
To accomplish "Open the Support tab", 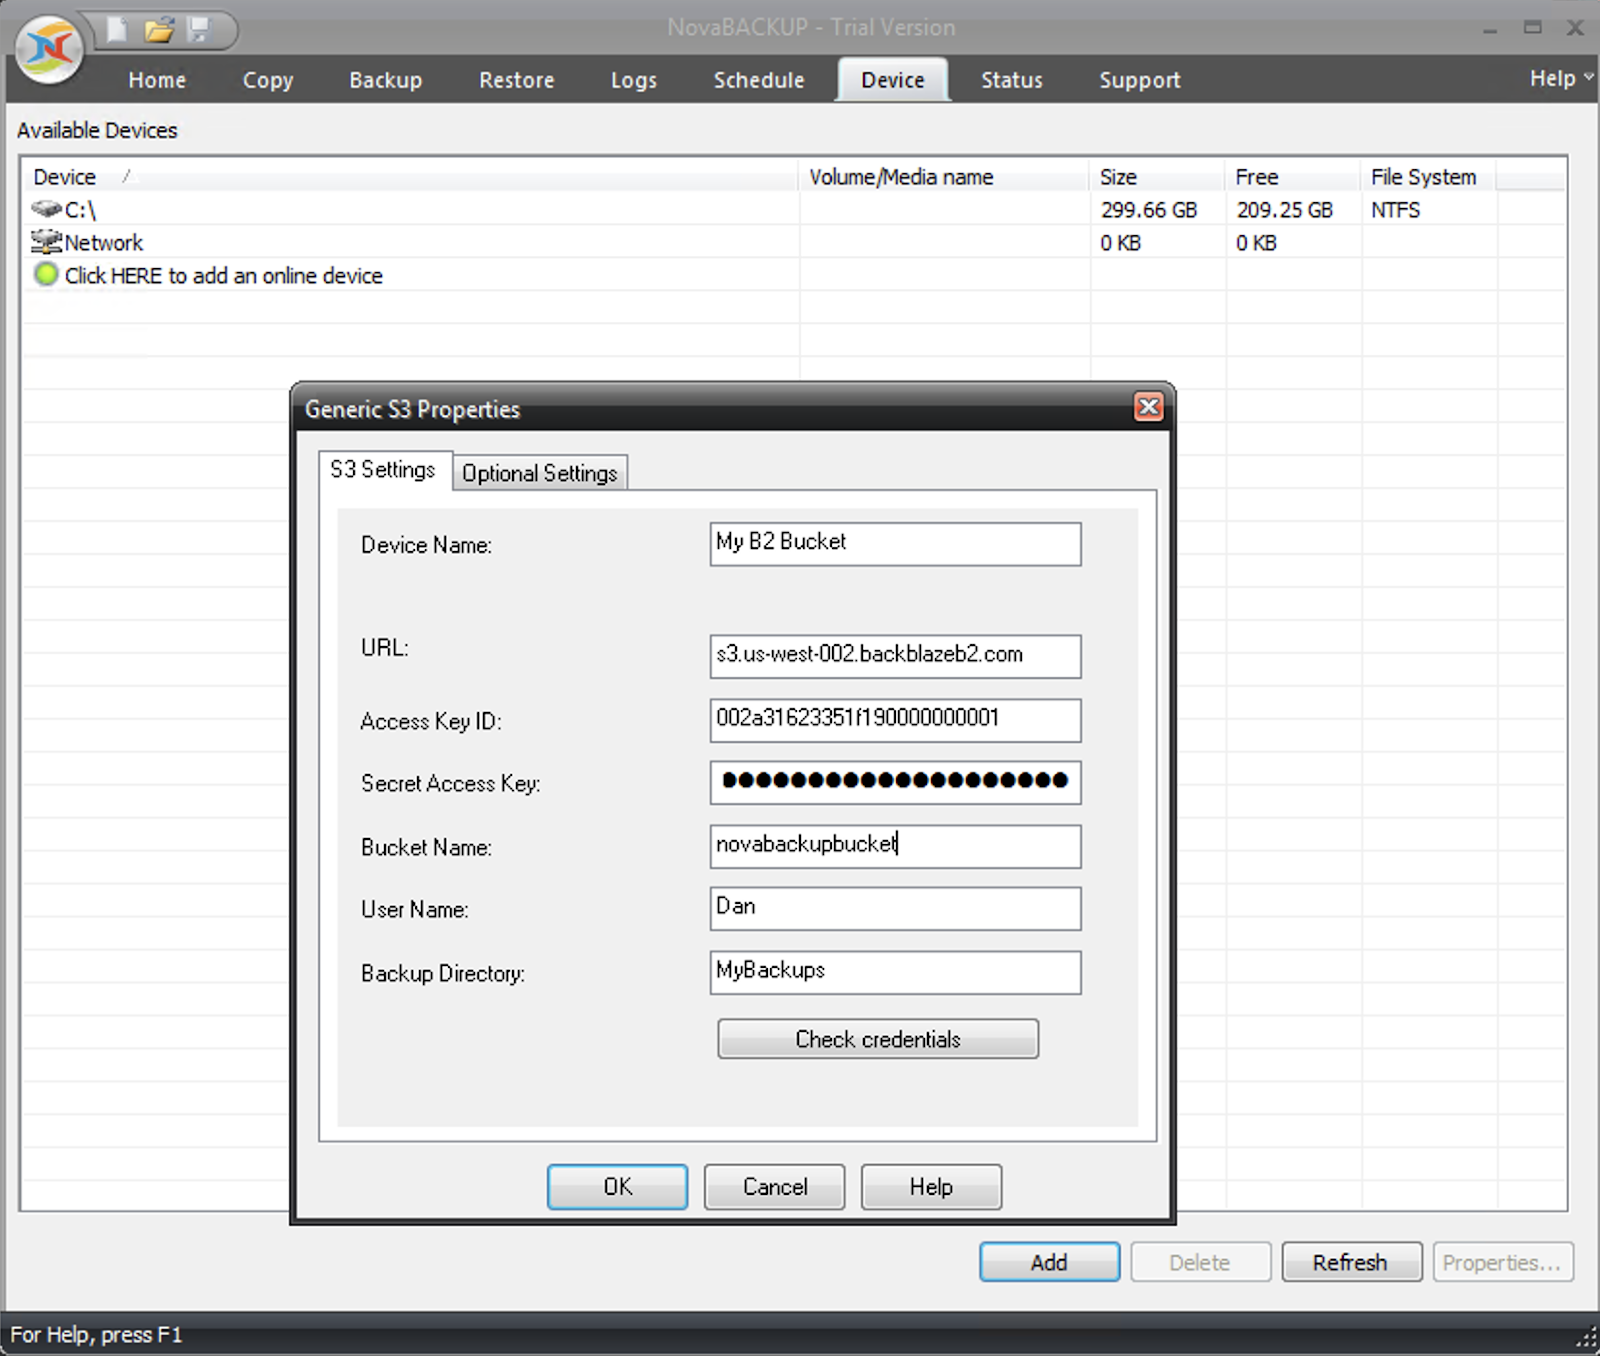I will (1140, 80).
